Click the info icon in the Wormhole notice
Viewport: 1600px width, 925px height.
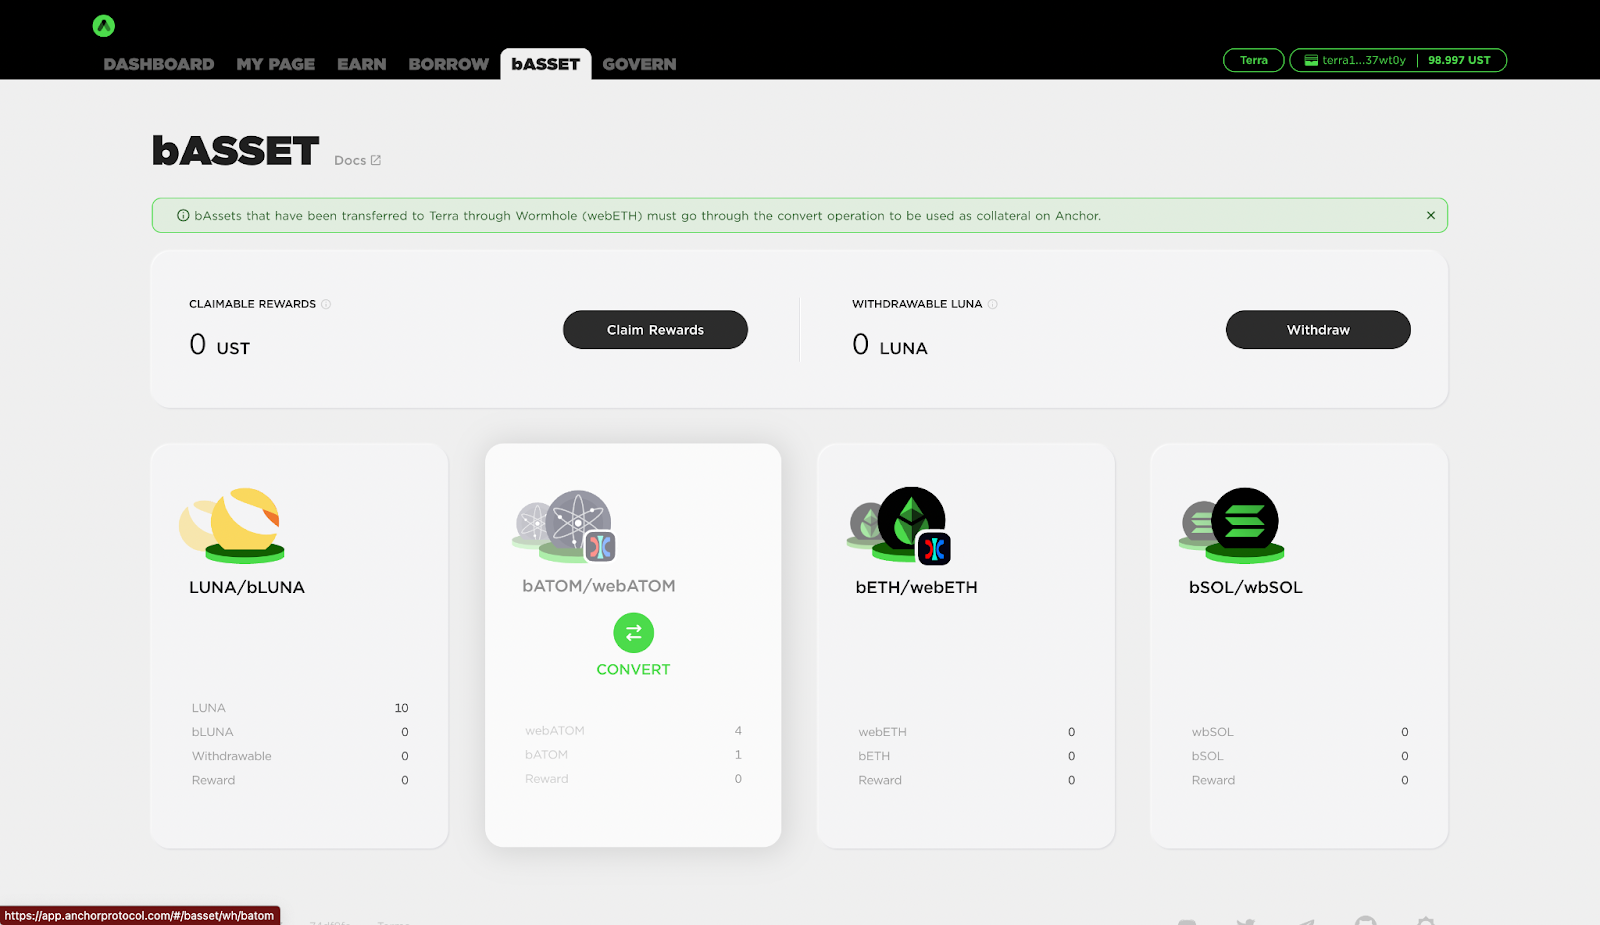(183, 216)
